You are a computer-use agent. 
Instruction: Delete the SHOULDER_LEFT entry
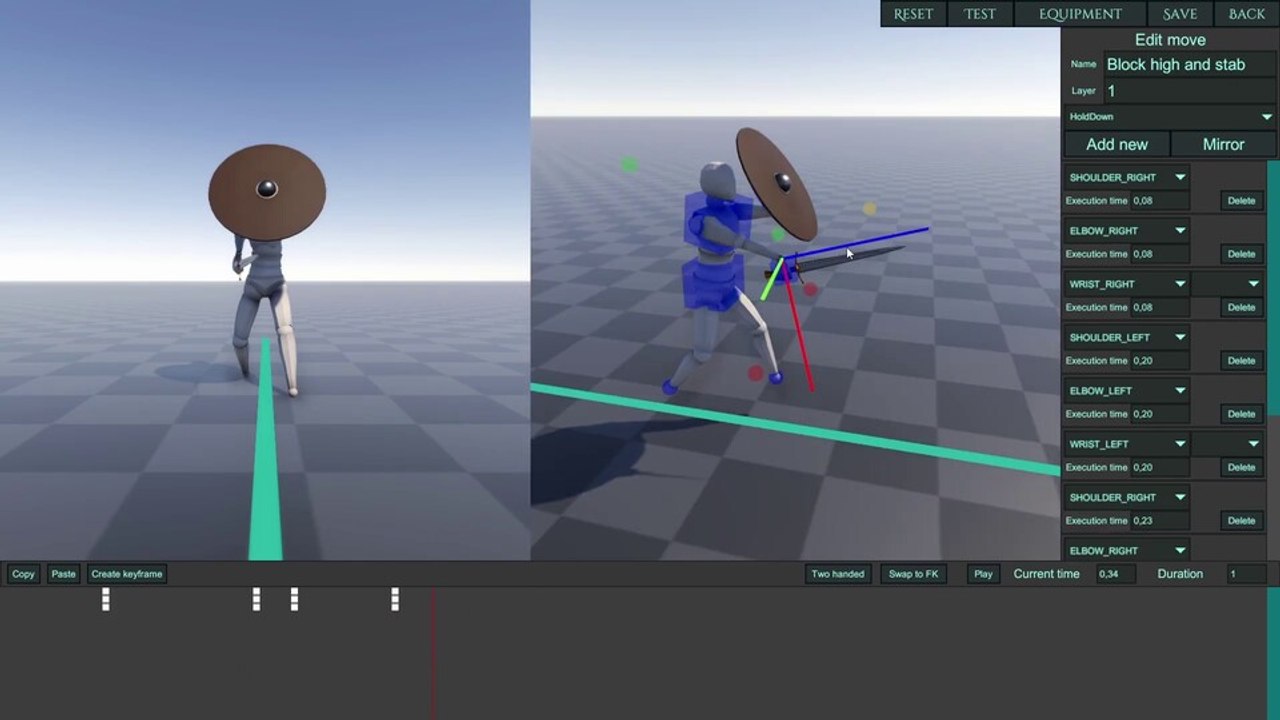pos(1241,360)
